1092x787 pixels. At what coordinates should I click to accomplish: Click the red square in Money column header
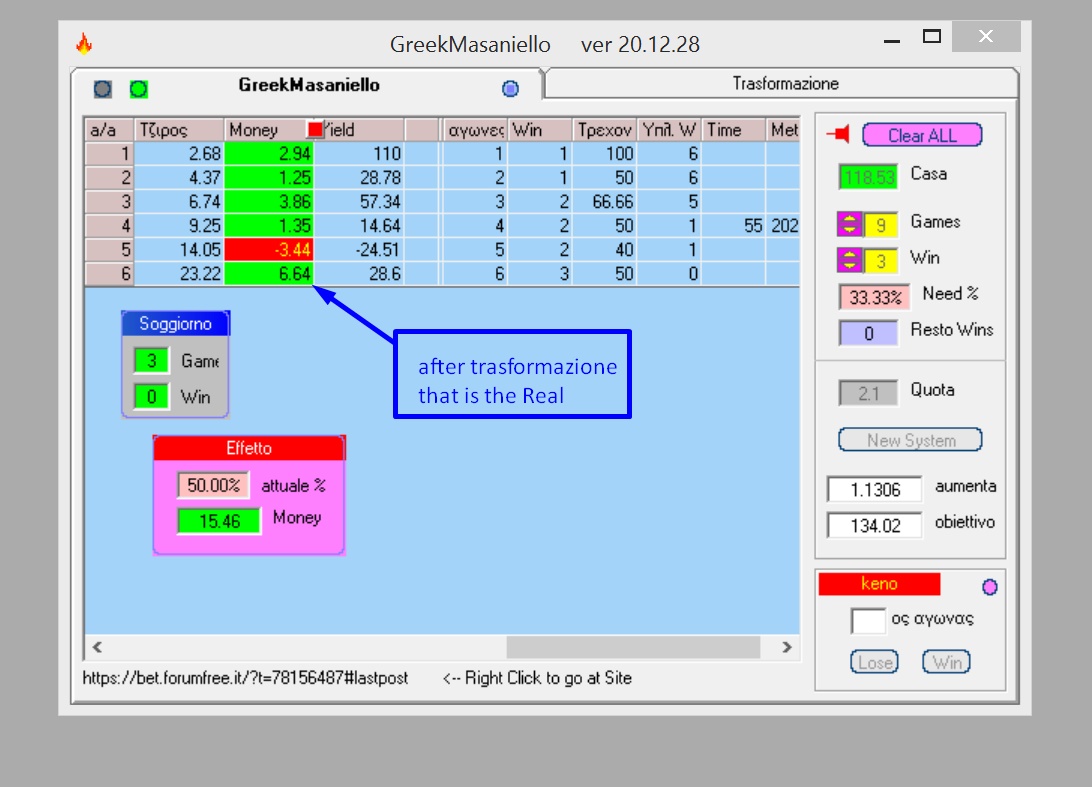[x=315, y=130]
